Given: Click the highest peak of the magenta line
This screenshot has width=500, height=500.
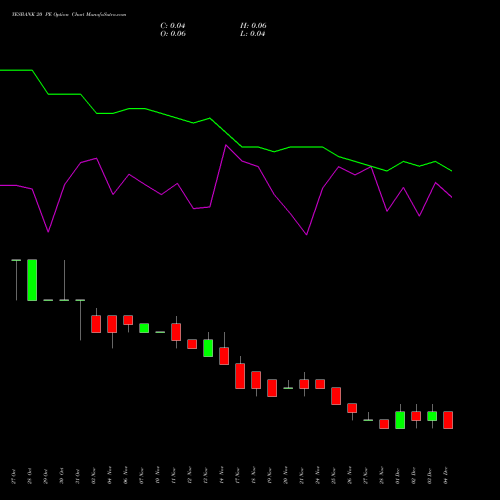Looking at the screenshot, I should click(x=226, y=145).
